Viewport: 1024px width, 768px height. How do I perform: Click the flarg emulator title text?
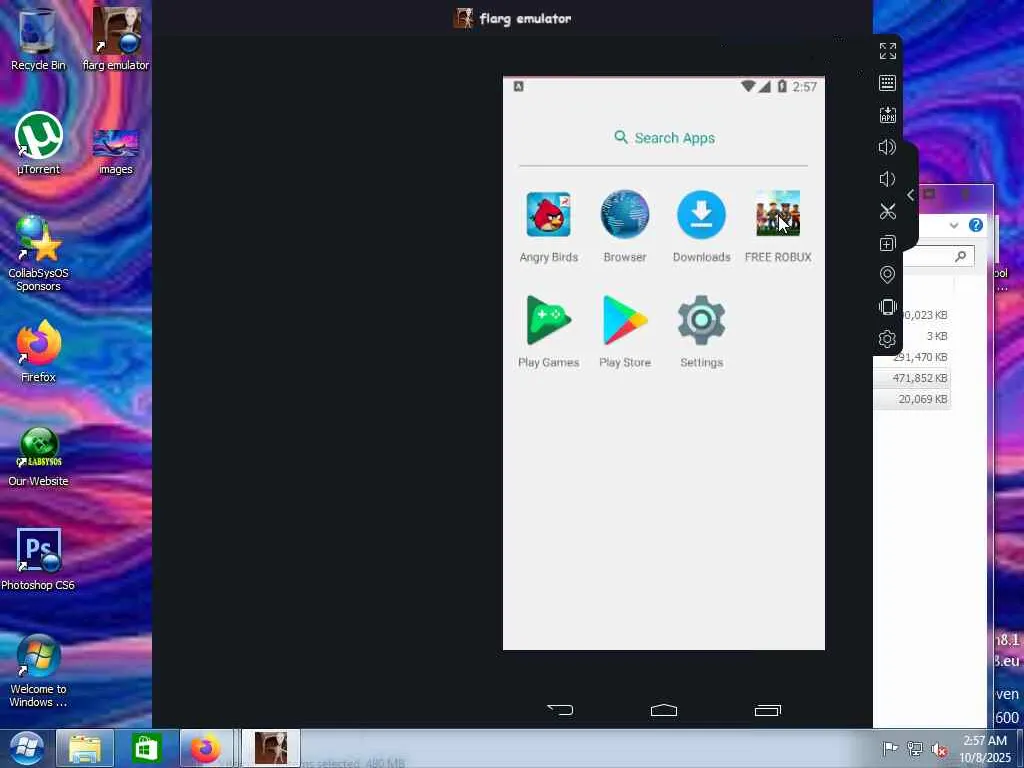525,18
